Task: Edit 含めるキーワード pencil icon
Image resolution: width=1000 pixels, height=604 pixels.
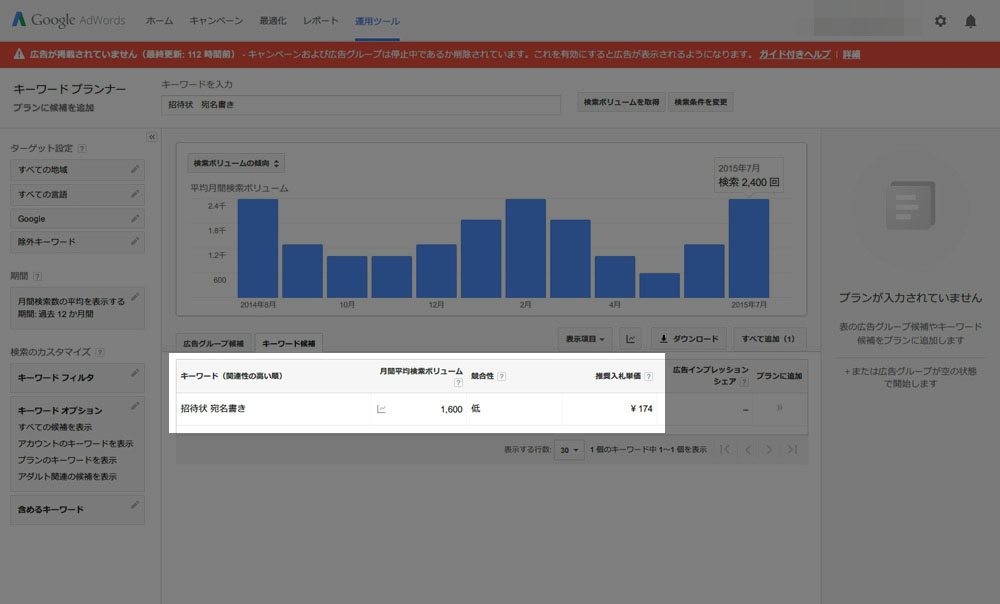Action: point(135,505)
